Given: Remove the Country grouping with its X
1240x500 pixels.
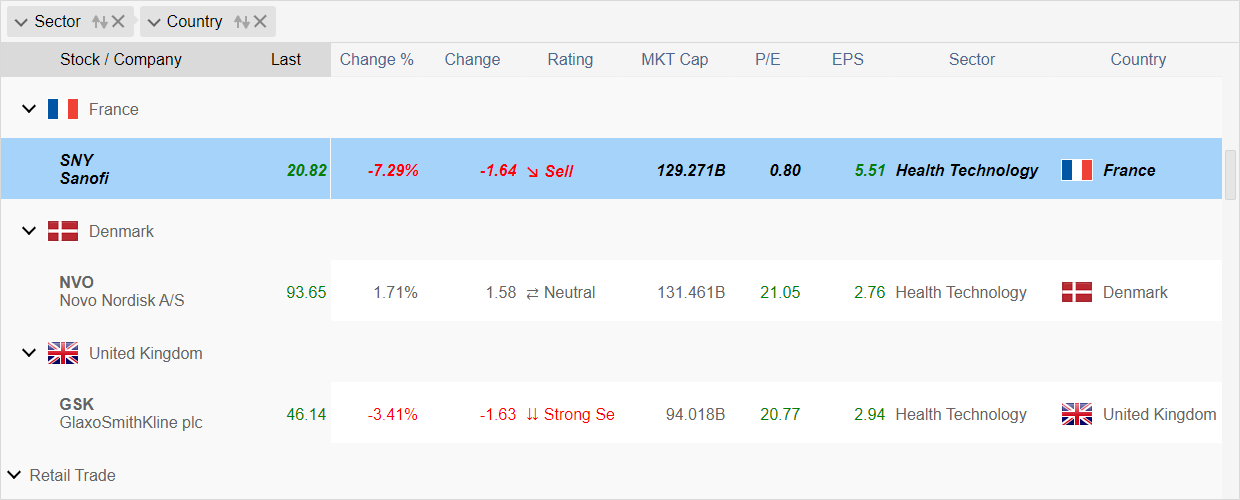Looking at the screenshot, I should pos(260,21).
